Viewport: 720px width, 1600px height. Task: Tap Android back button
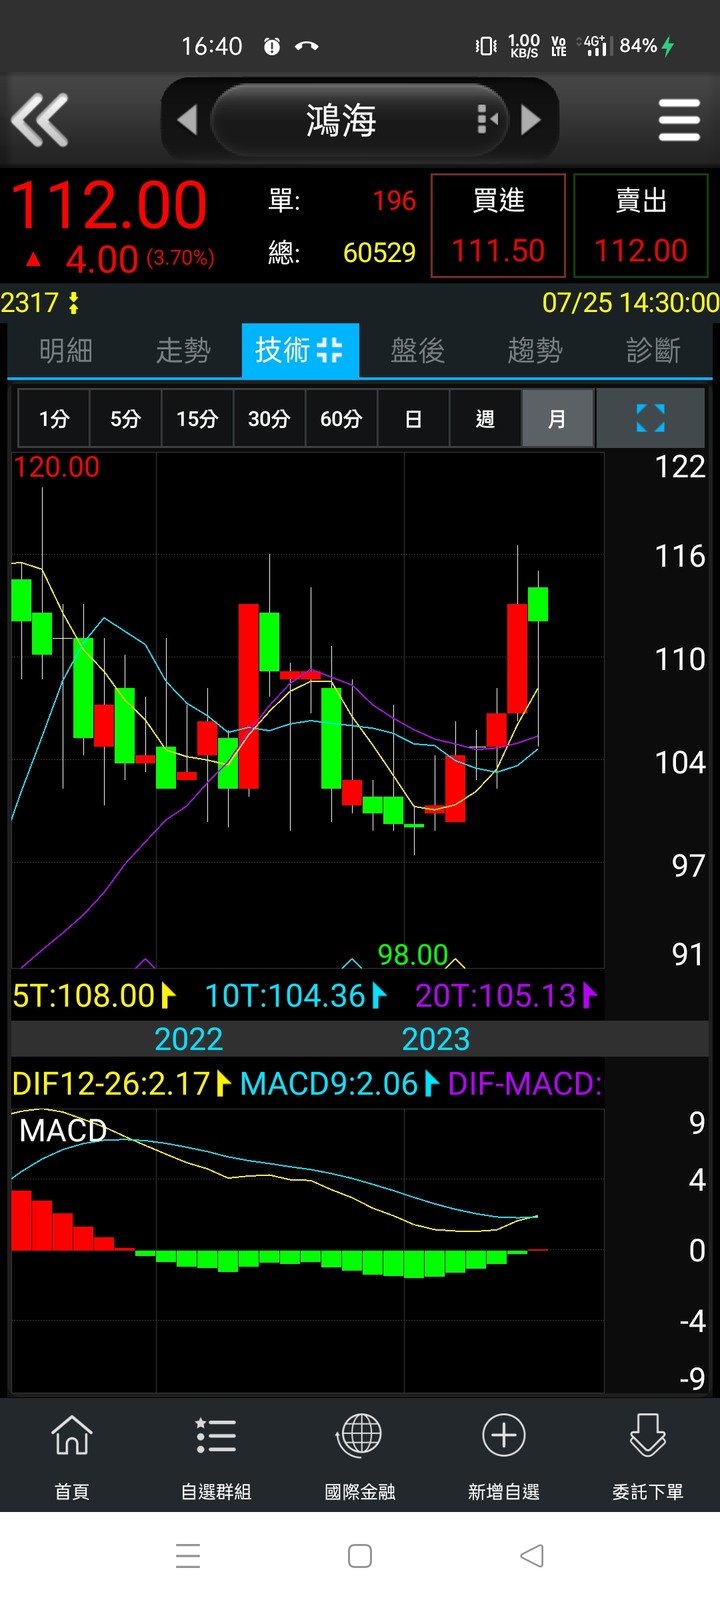tap(532, 1556)
